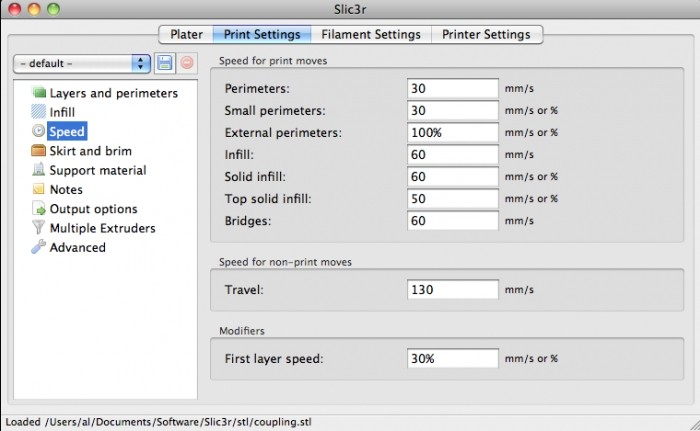Open the Filament Settings tab
The height and width of the screenshot is (431, 700).
(371, 34)
